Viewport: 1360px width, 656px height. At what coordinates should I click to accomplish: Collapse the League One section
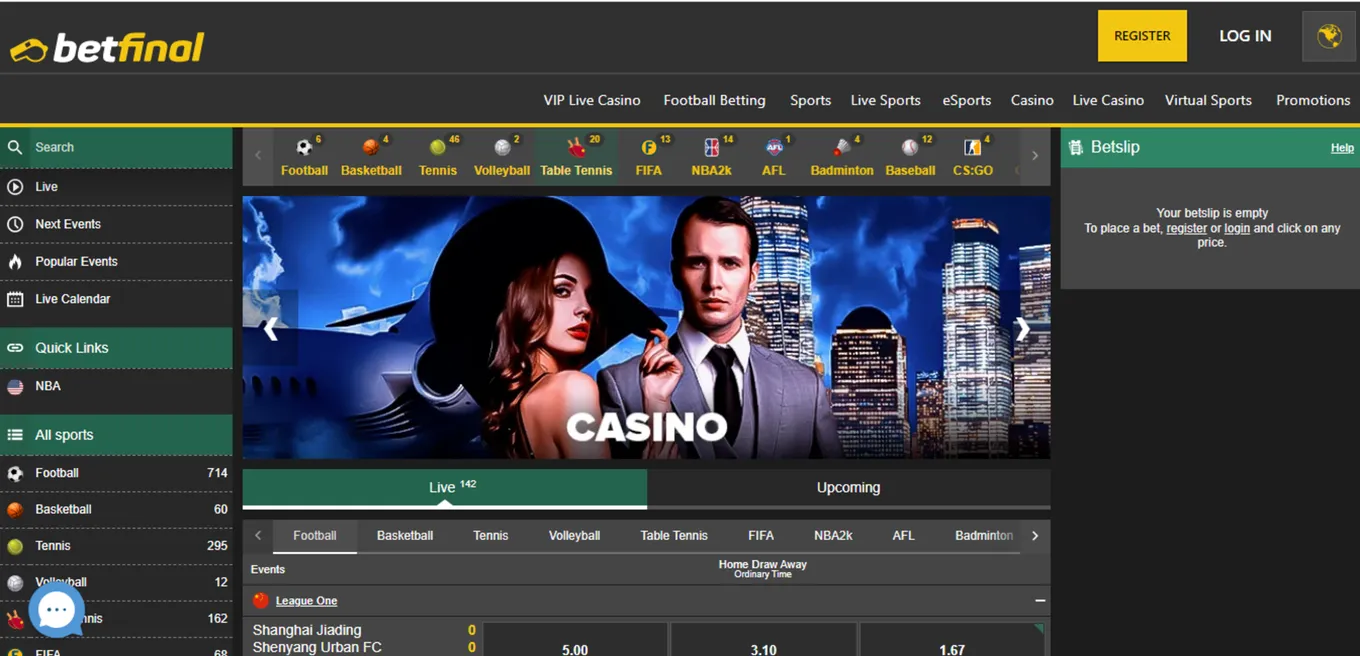[x=1040, y=601]
